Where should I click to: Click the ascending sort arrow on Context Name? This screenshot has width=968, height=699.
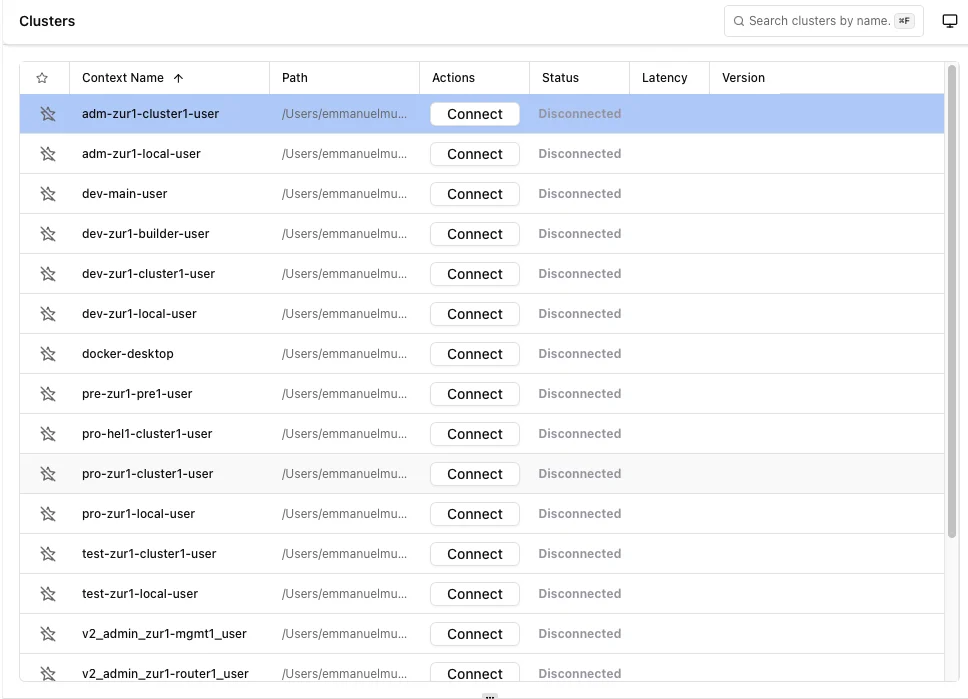click(x=177, y=77)
